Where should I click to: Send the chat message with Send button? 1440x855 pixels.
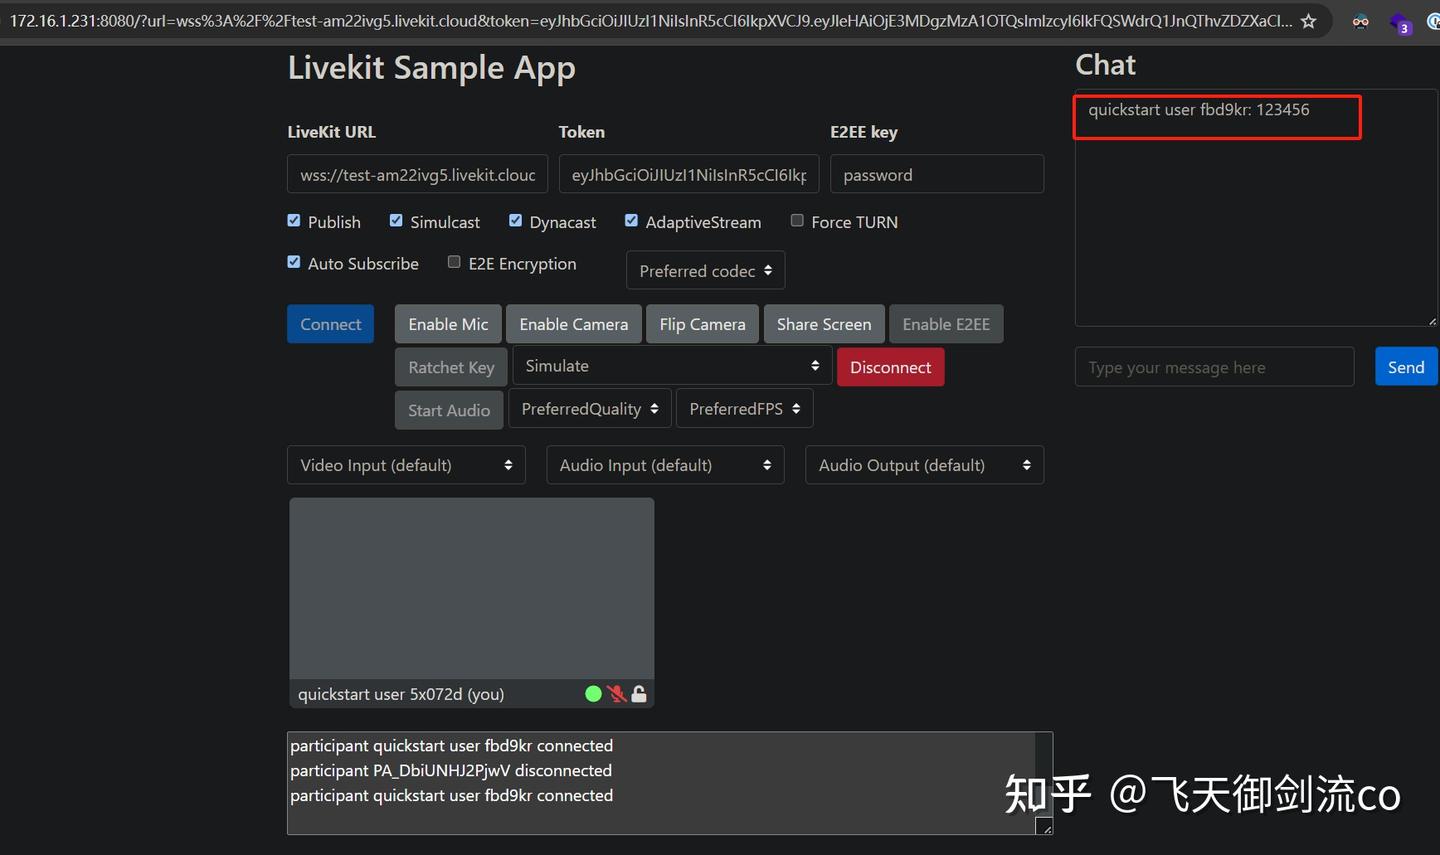(x=1406, y=367)
